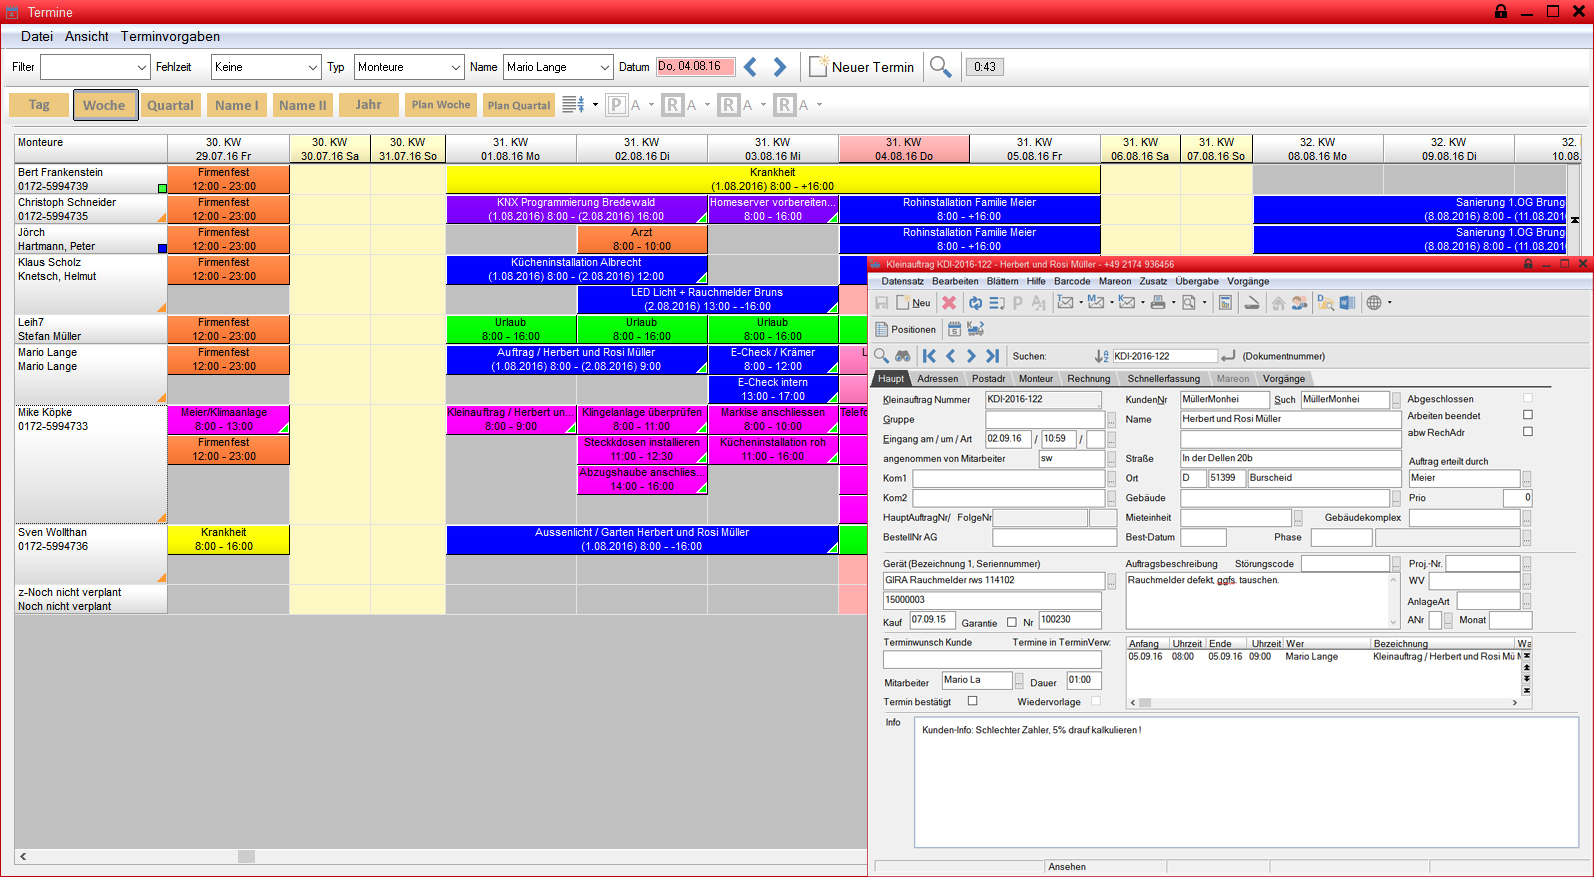Screen dimensions: 1594x877
Task: Create a new record with Neu
Action: (x=914, y=303)
